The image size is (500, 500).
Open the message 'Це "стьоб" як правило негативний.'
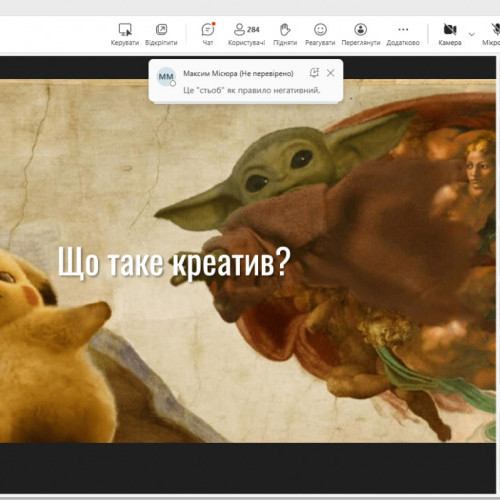click(x=252, y=90)
